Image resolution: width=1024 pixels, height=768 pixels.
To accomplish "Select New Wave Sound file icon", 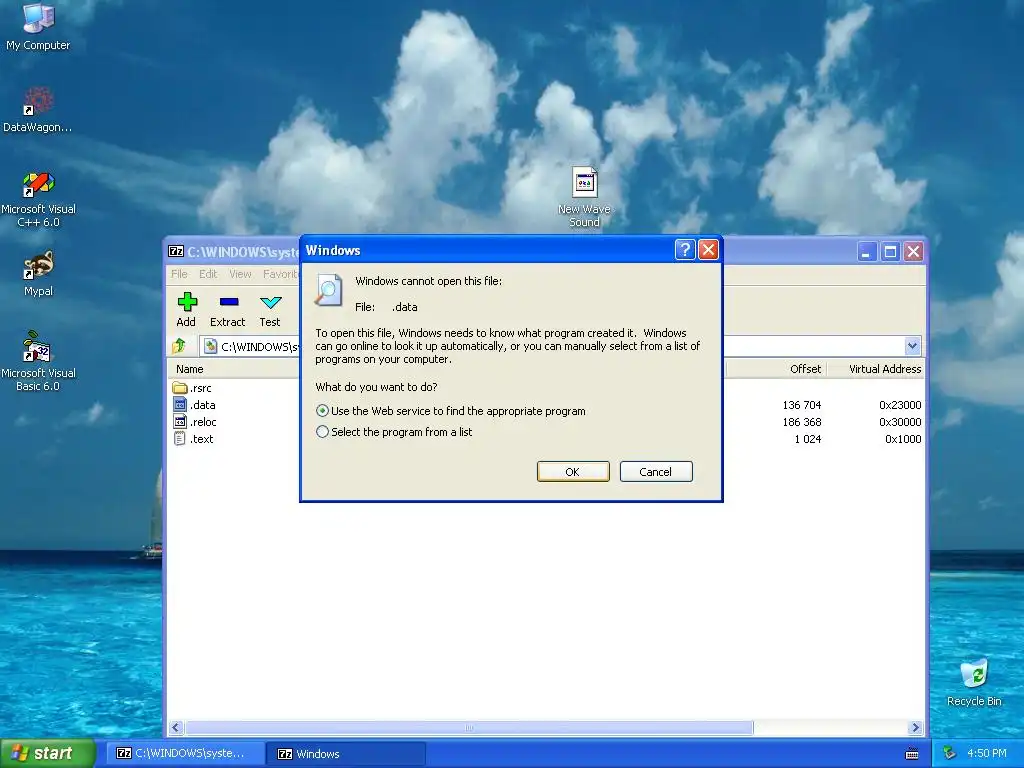I will coord(584,197).
